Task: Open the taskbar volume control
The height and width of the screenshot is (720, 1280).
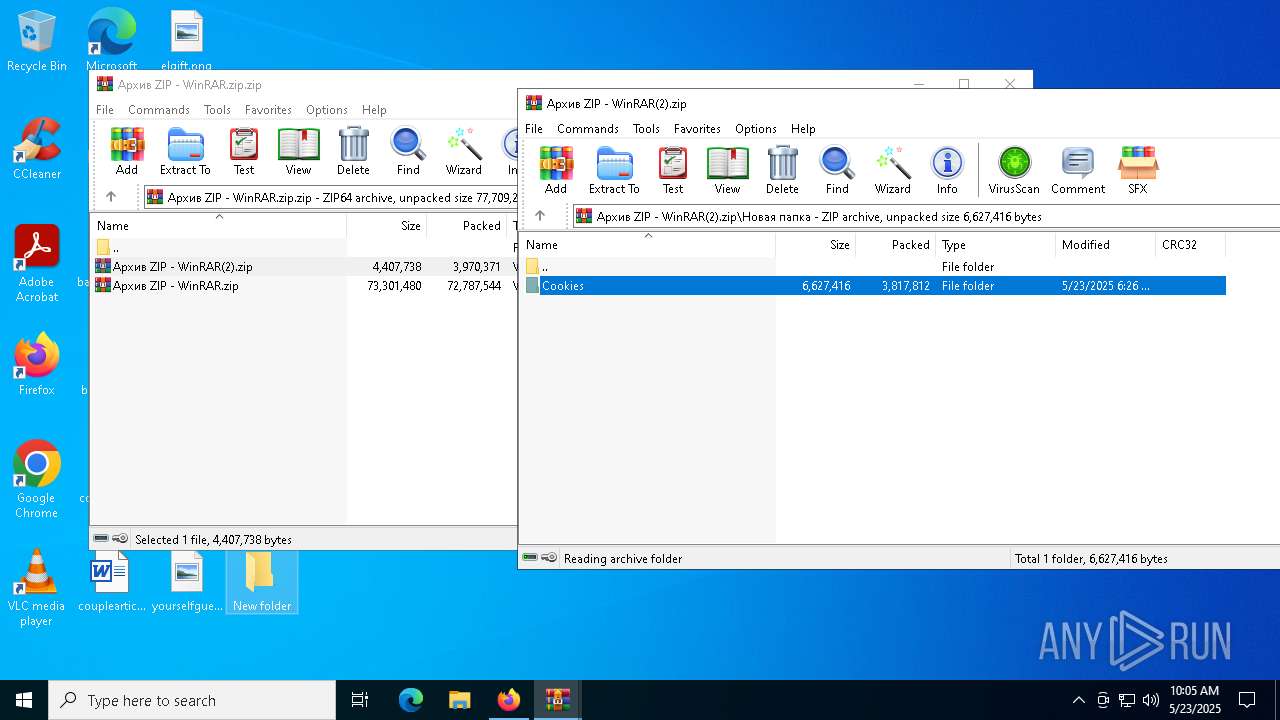Action: 1151,700
